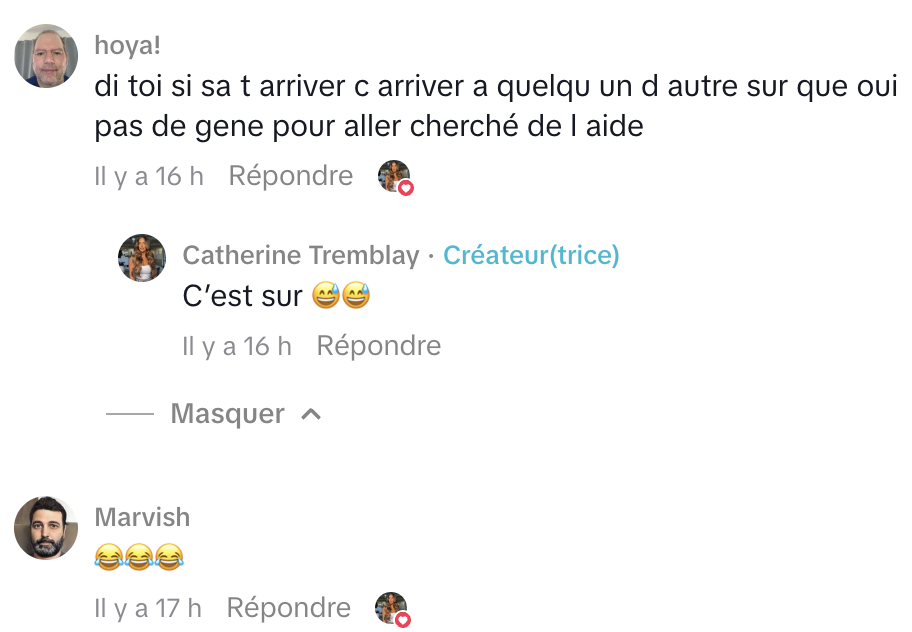
Task: Open the Marvish username profile link
Action: pyautogui.click(x=142, y=517)
